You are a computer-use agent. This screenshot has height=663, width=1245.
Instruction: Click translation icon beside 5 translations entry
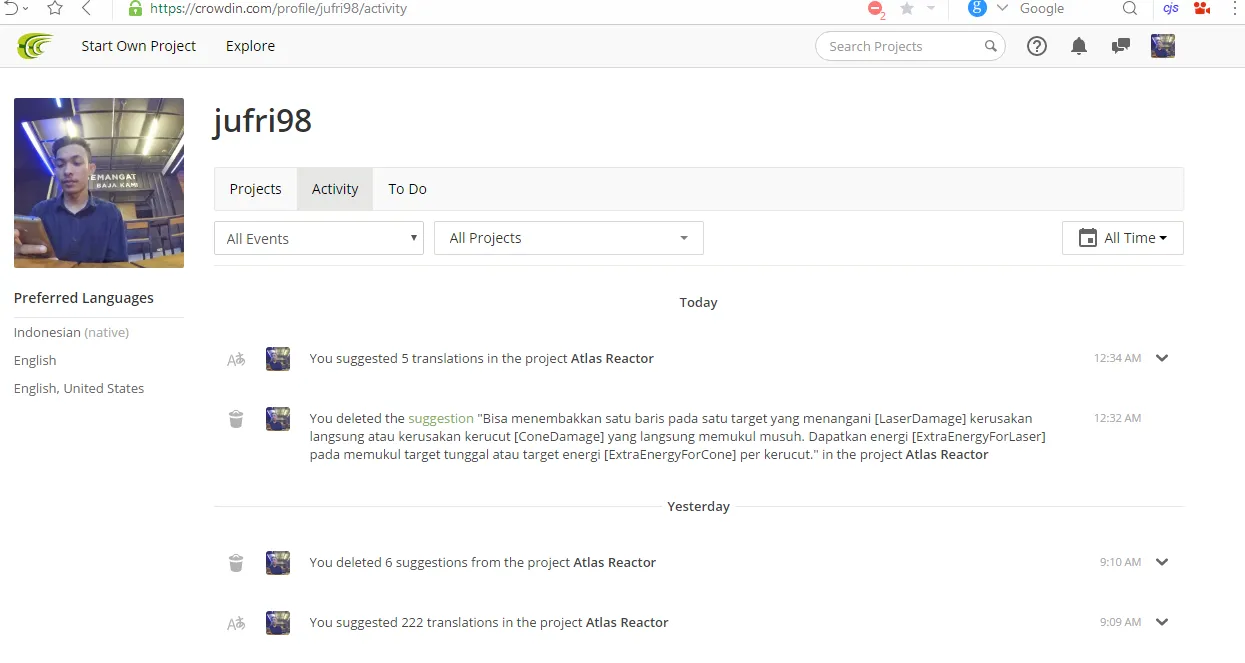pos(236,359)
